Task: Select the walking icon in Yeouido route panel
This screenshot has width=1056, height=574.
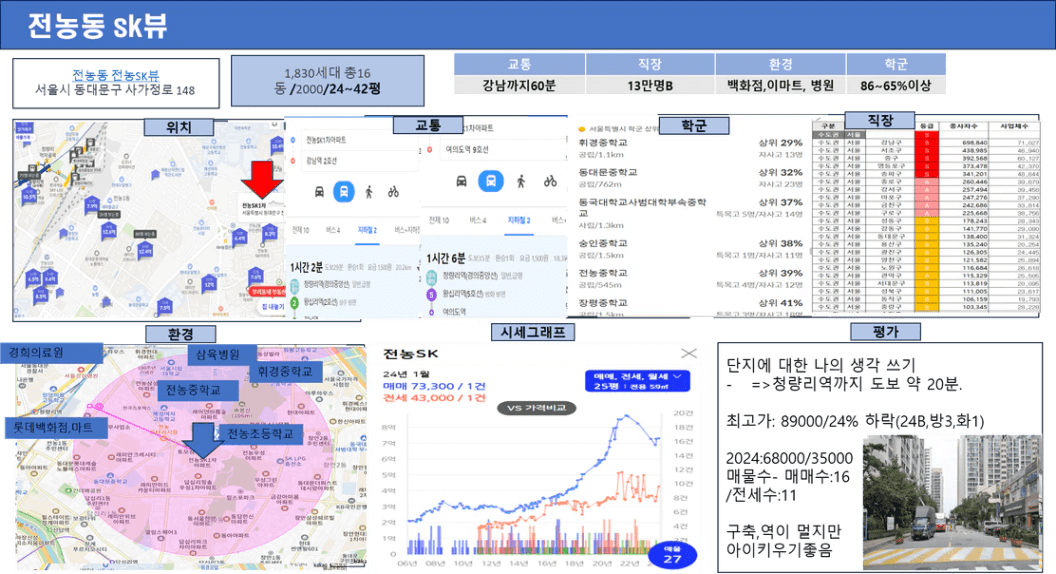Action: tap(521, 181)
